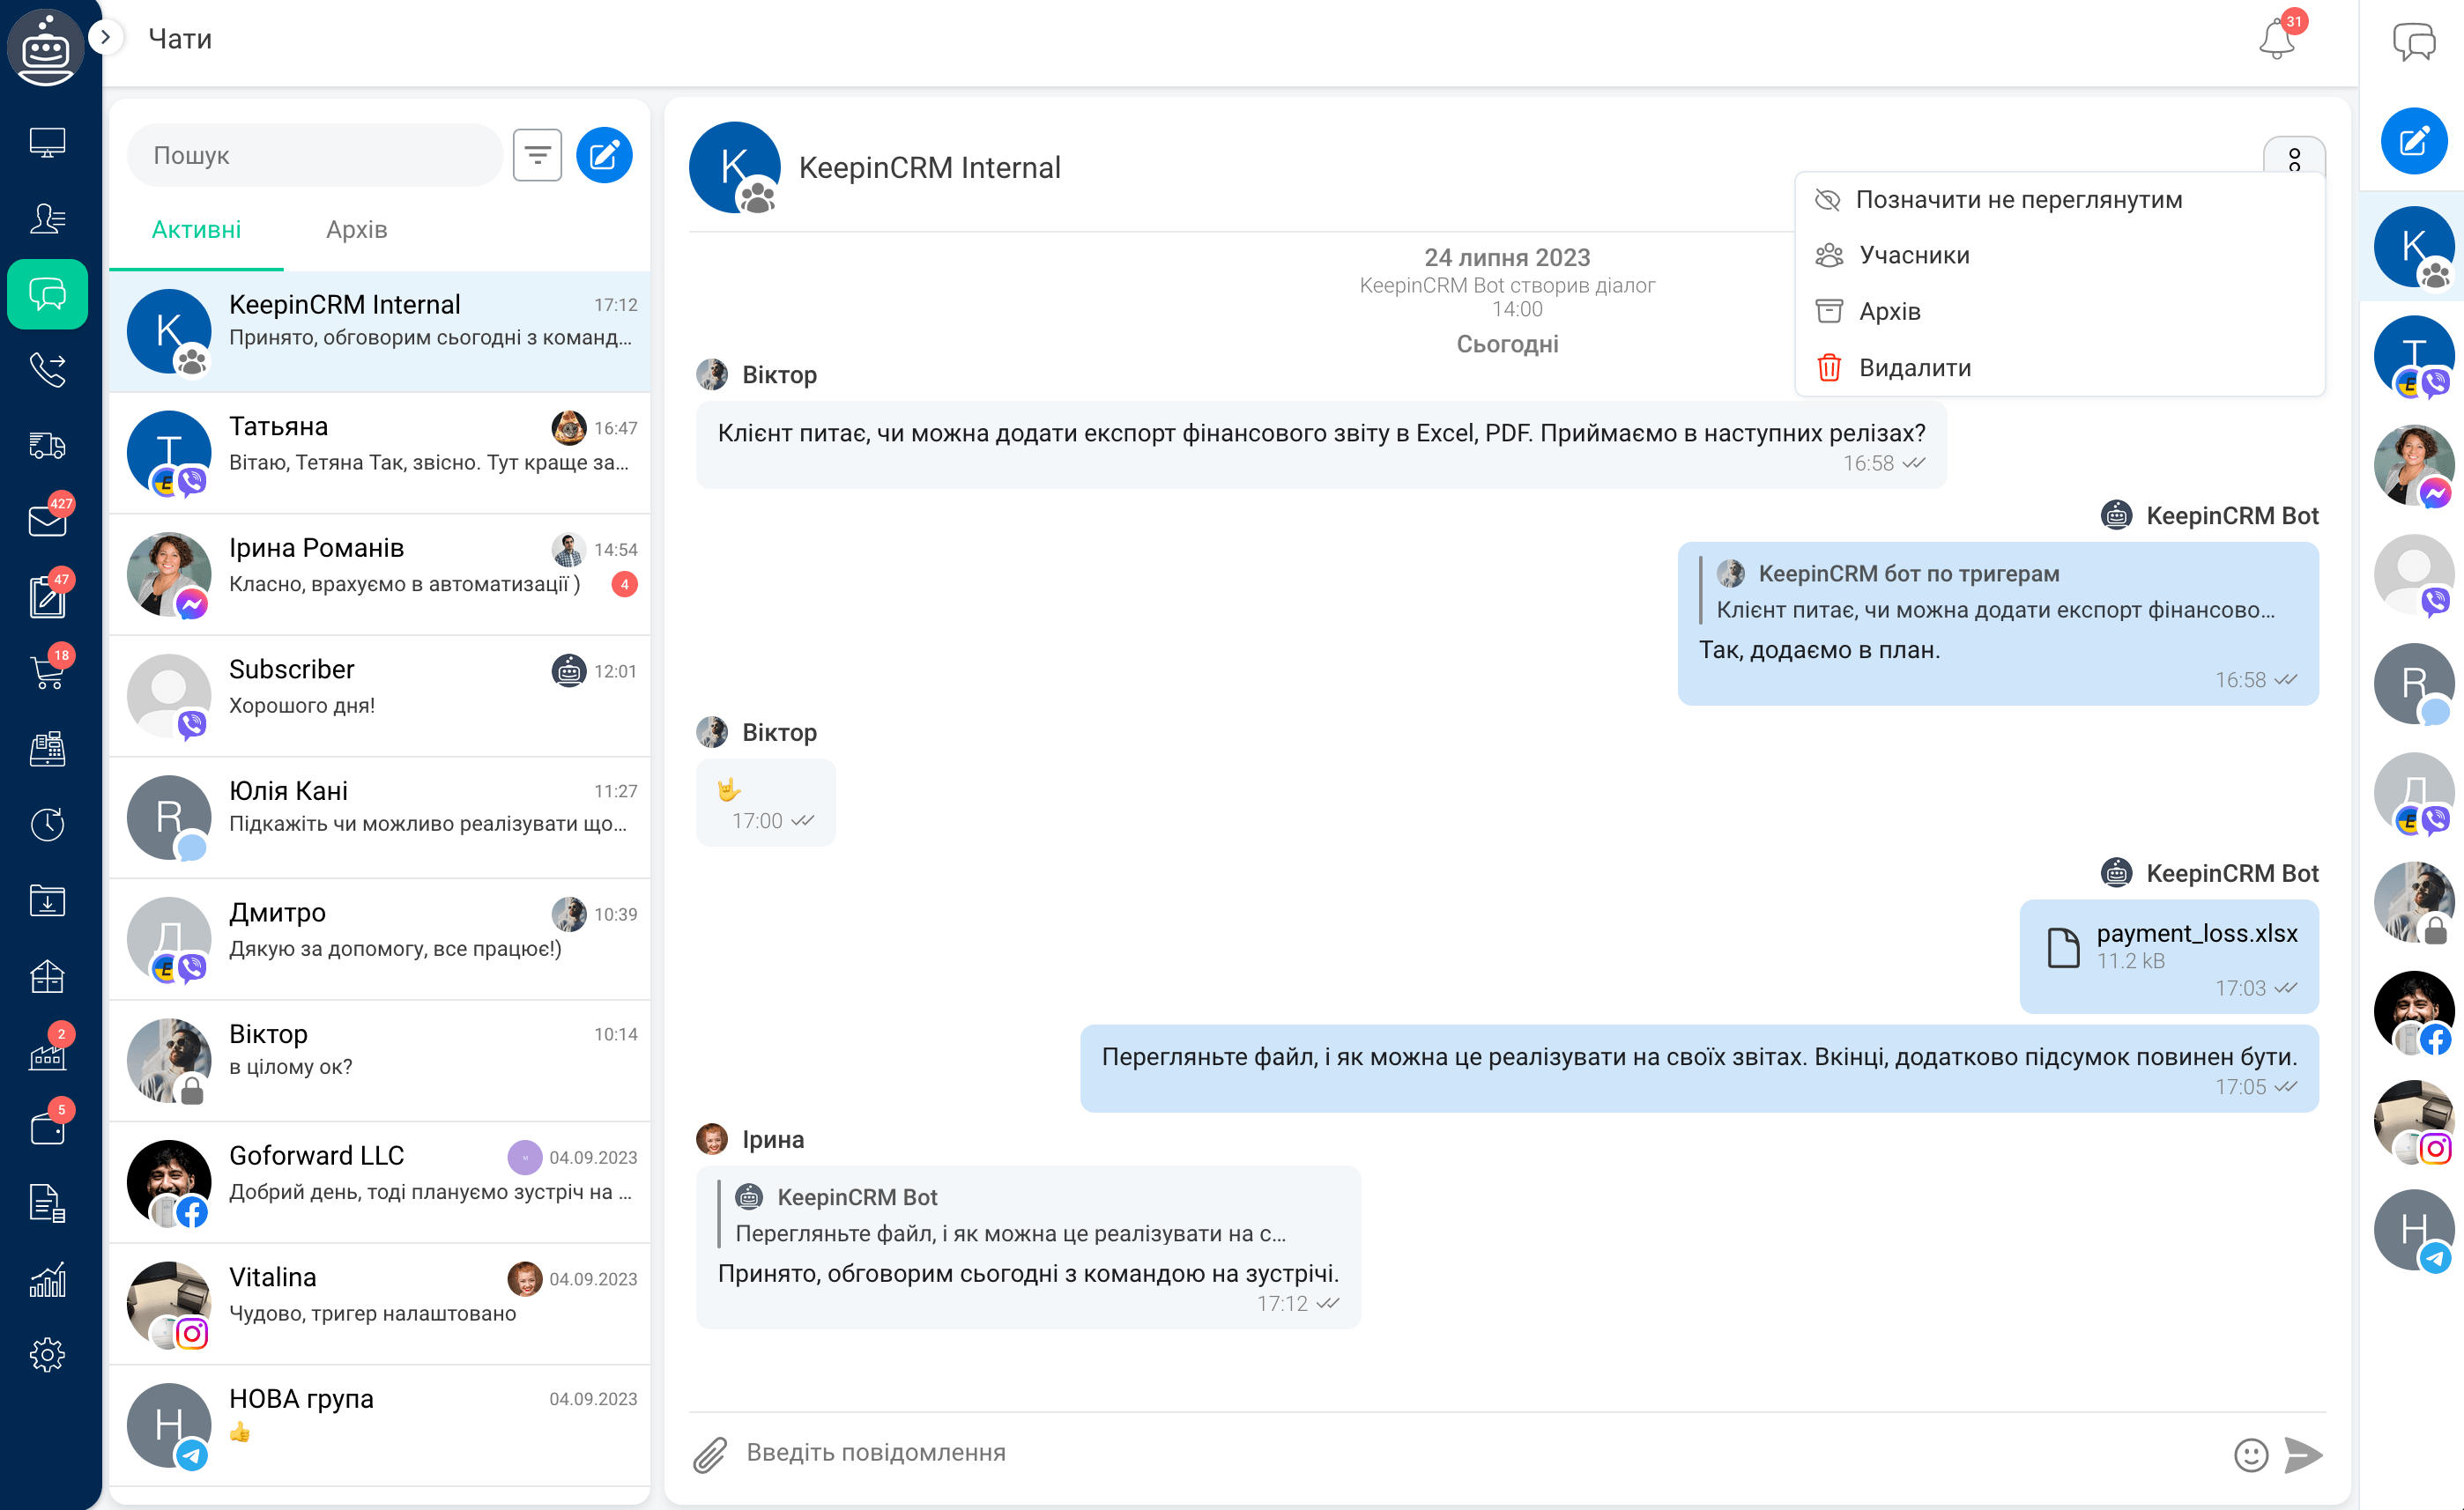Open Vitalina chat in list
This screenshot has height=1510, width=2464.
coord(380,1303)
